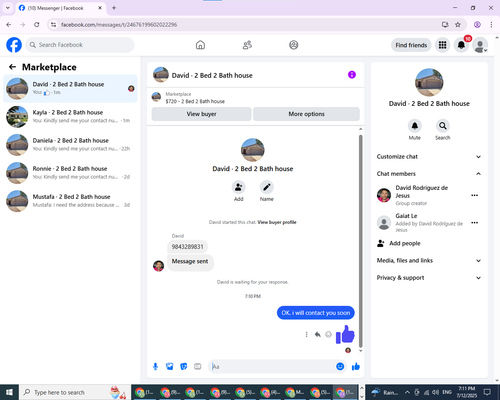Image resolution: width=500 pixels, height=400 pixels.
Task: Open conversation information purple icon
Action: coord(352,75)
